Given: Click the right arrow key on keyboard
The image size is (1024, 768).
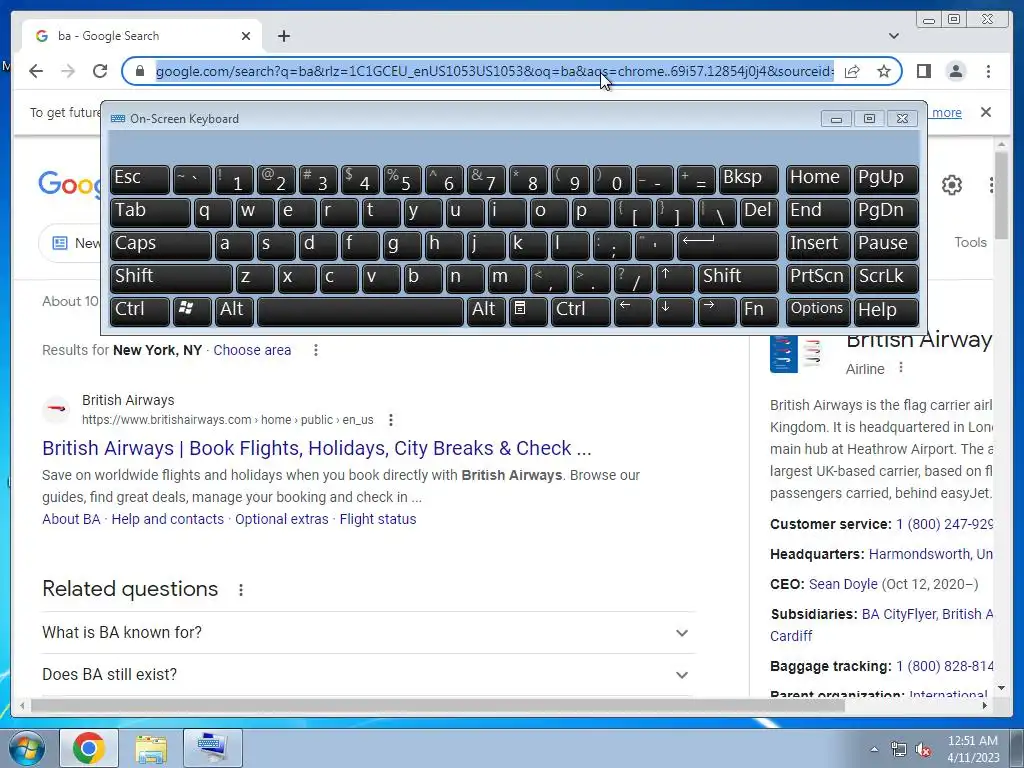Looking at the screenshot, I should click(x=716, y=311).
